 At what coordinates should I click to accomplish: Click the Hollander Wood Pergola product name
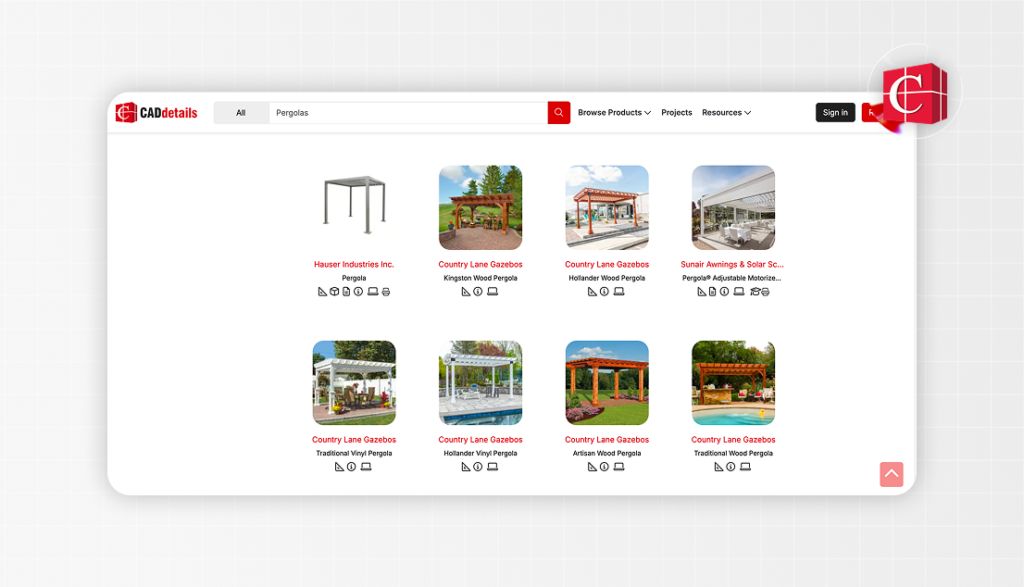coord(607,278)
